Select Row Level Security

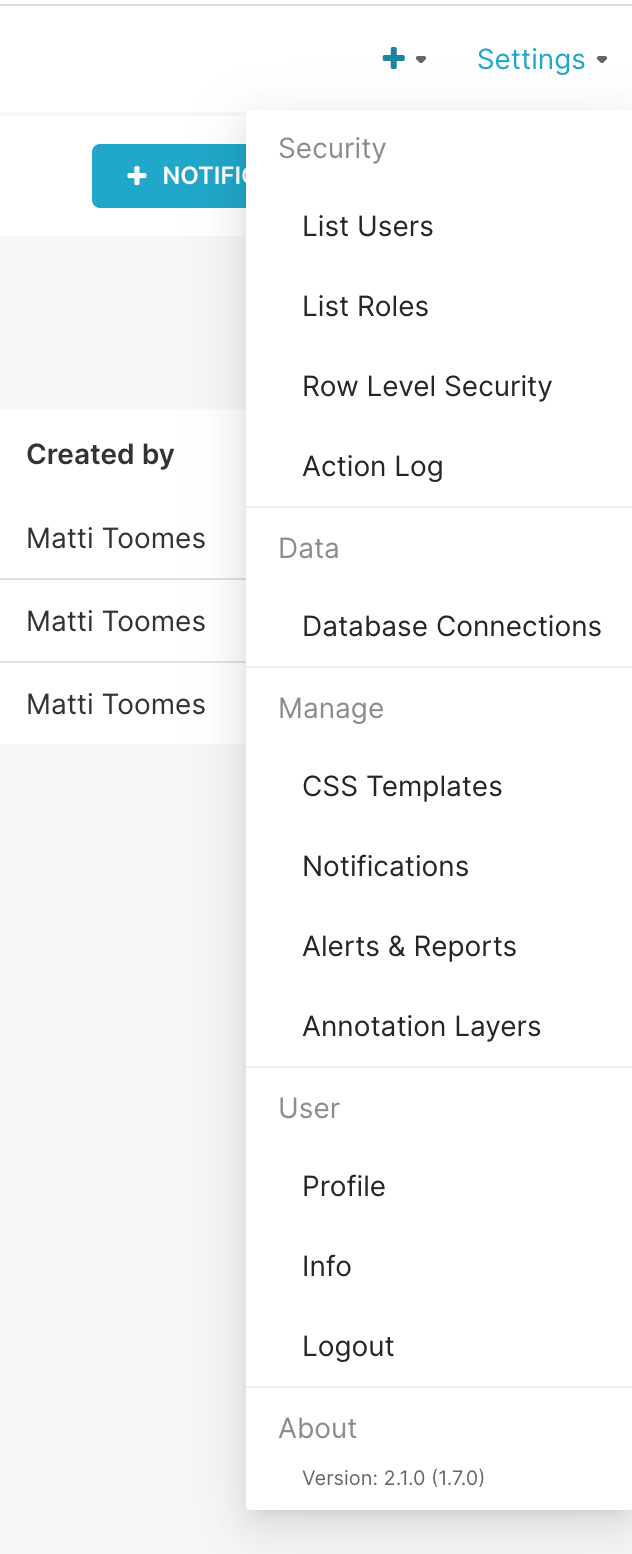[427, 386]
